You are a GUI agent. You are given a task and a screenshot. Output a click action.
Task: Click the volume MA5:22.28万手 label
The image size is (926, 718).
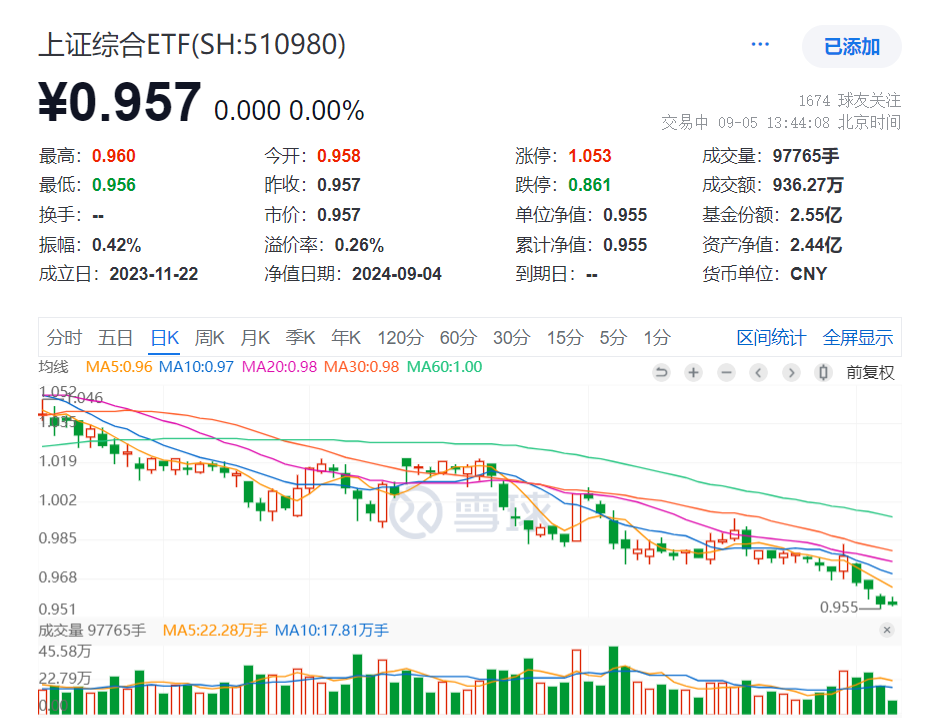click(215, 631)
